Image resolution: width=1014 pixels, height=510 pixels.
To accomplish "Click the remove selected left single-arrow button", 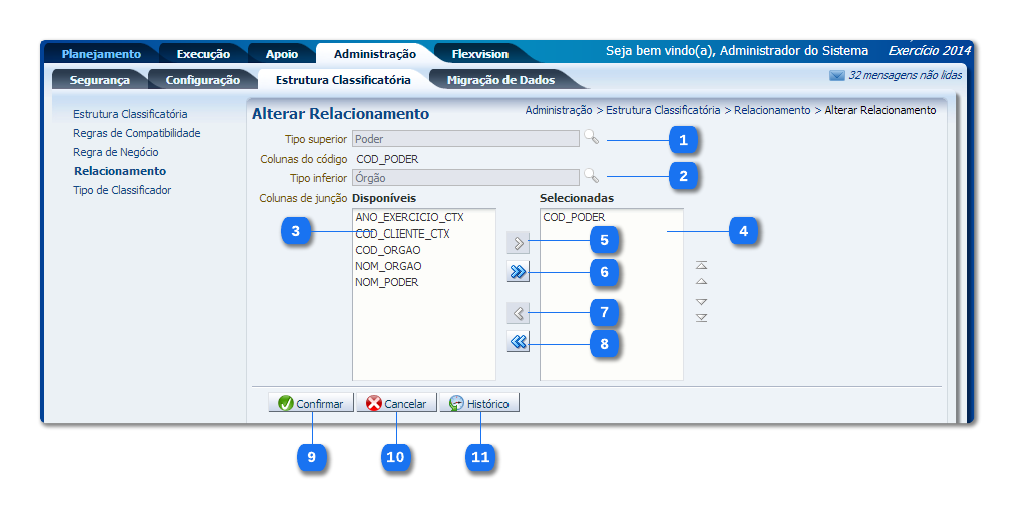I will click(518, 313).
